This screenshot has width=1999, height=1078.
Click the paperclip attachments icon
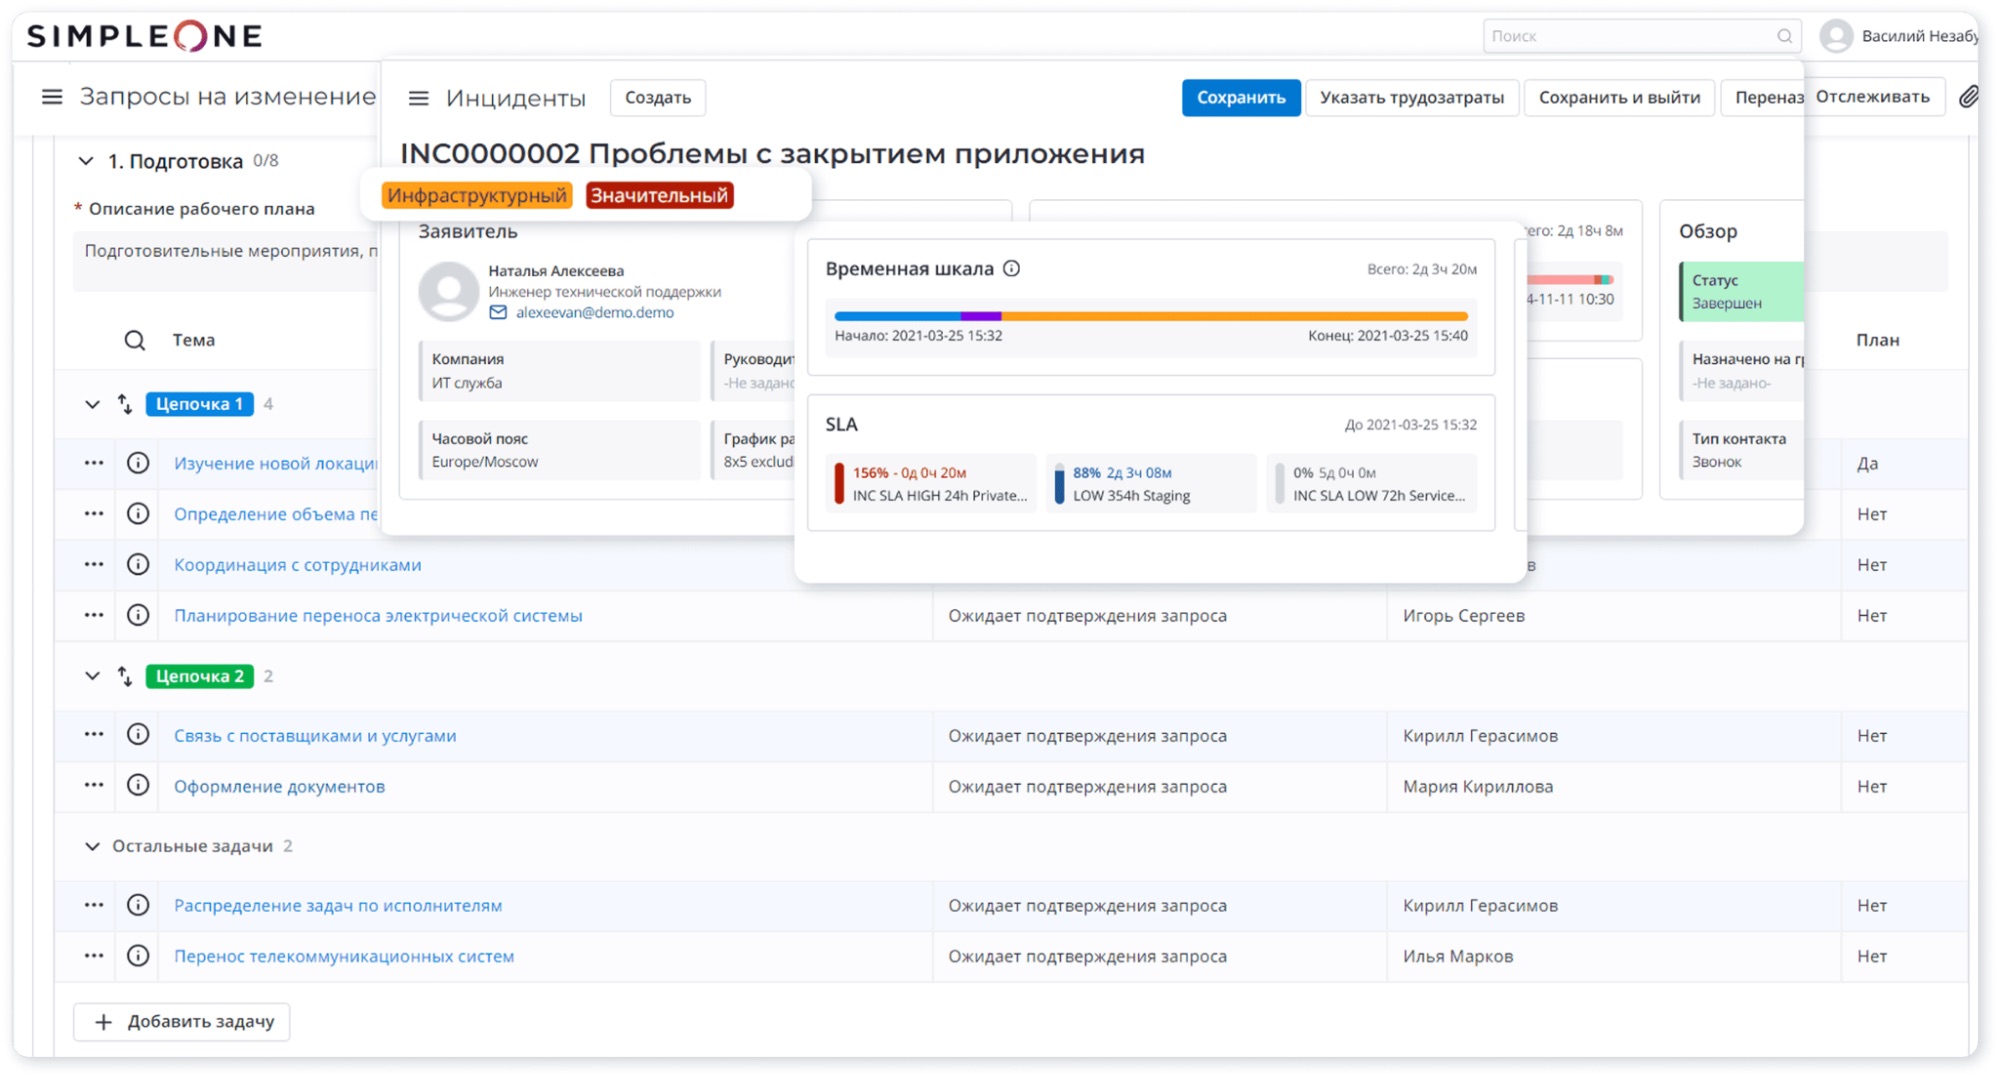pos(1967,97)
